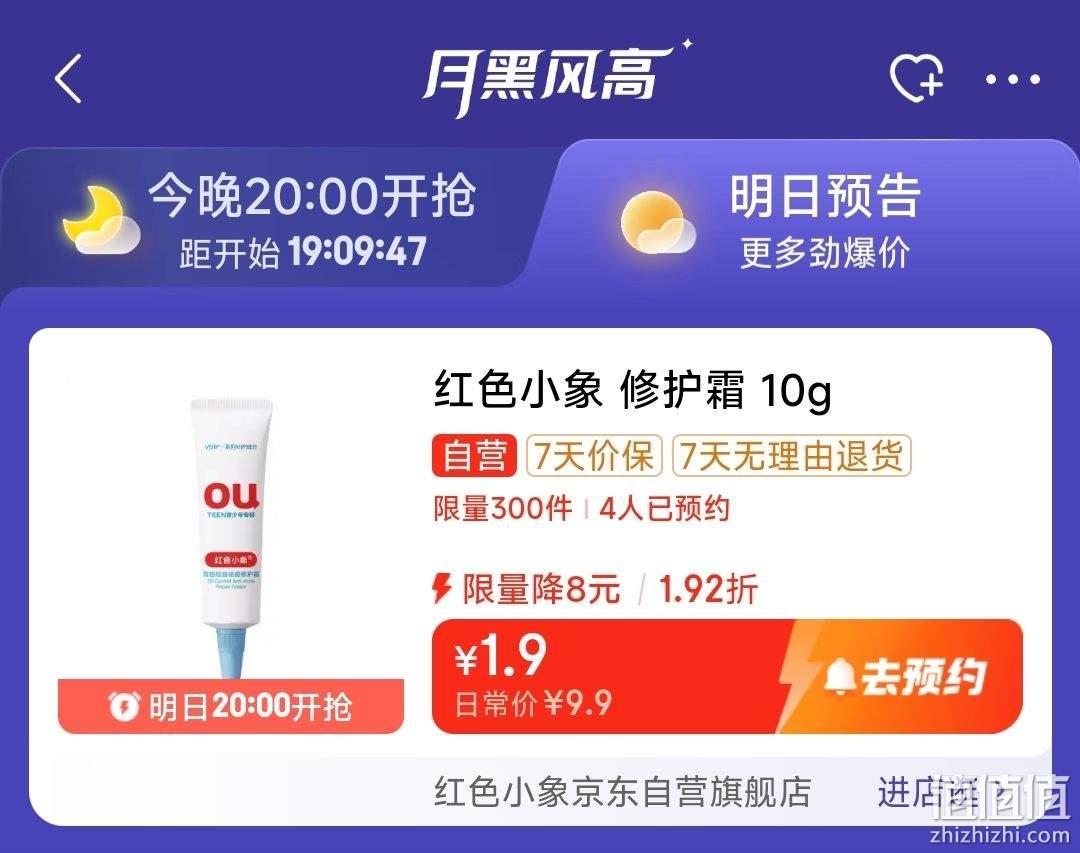Open 红色小象京东自营旗舰店 store name
The width and height of the screenshot is (1080, 853).
pyautogui.click(x=623, y=792)
